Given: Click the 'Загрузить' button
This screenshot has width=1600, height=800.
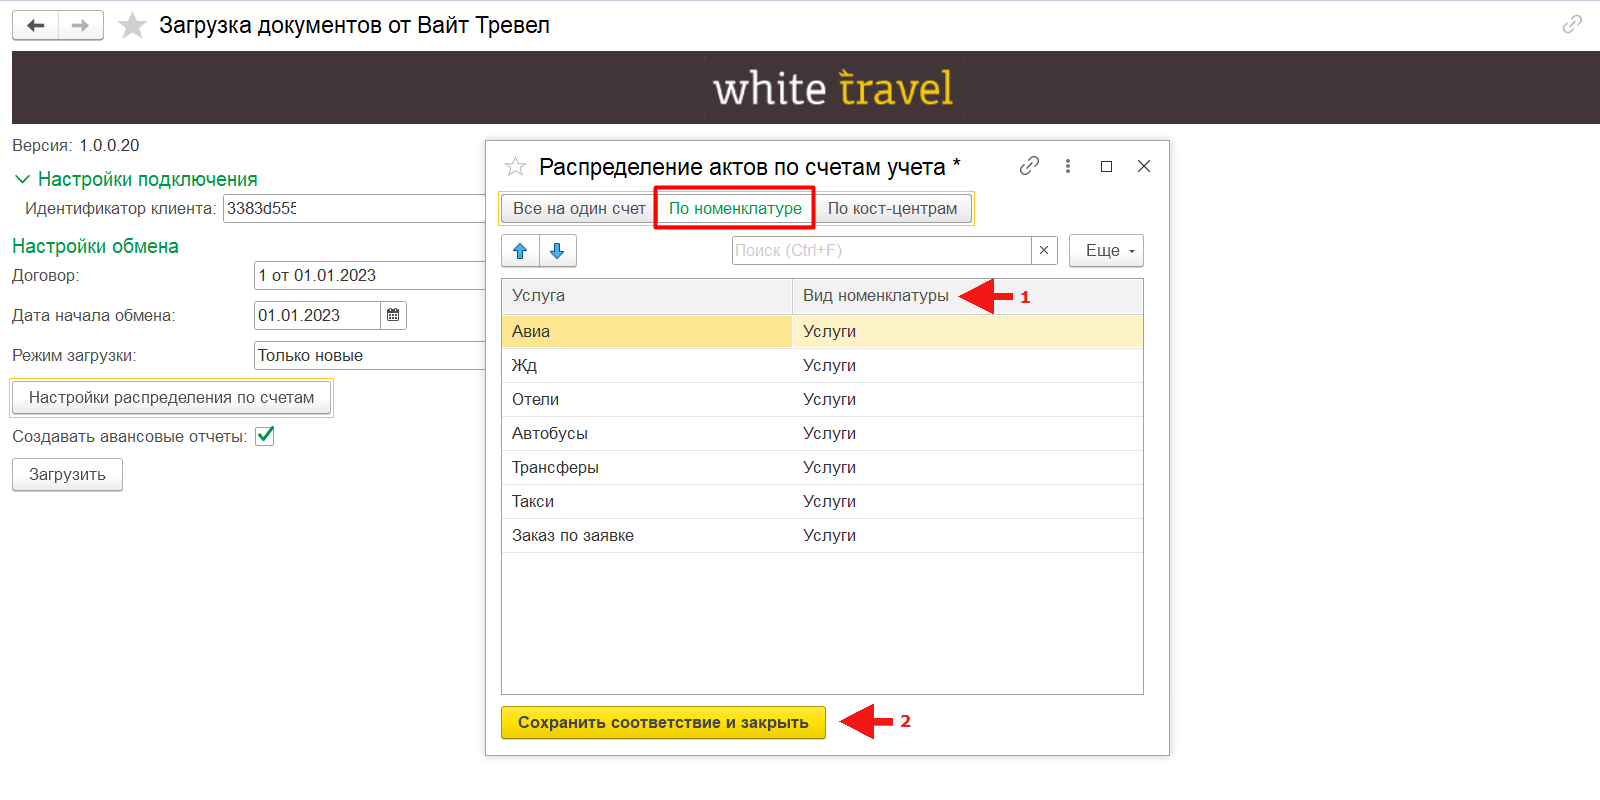Looking at the screenshot, I should pos(67,475).
